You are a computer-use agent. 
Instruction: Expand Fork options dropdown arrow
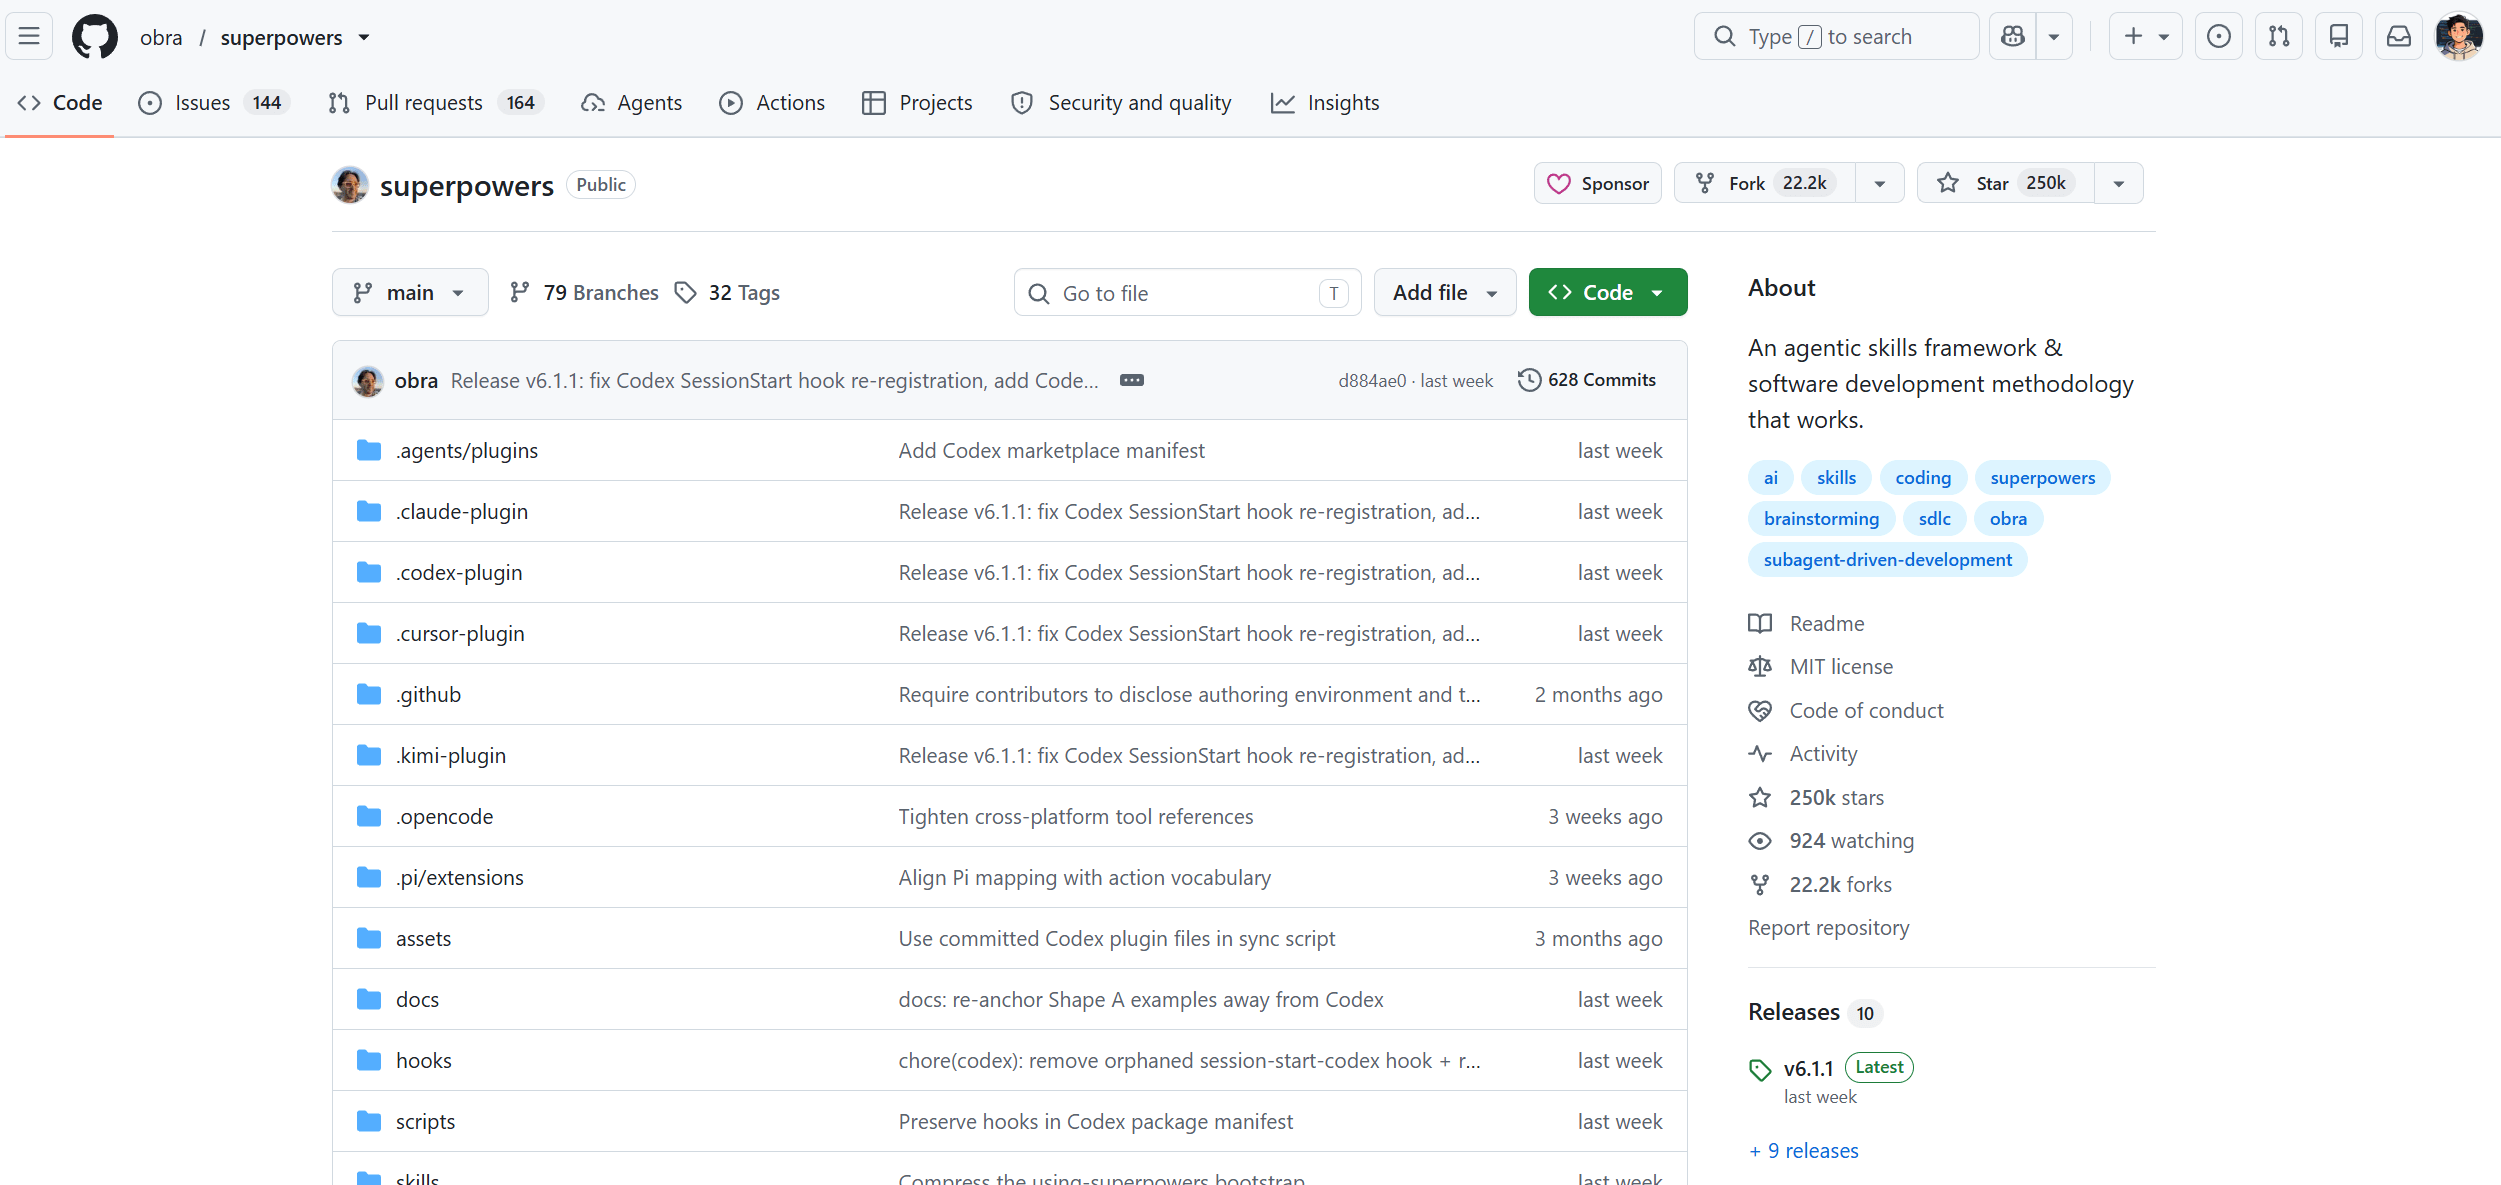1880,183
